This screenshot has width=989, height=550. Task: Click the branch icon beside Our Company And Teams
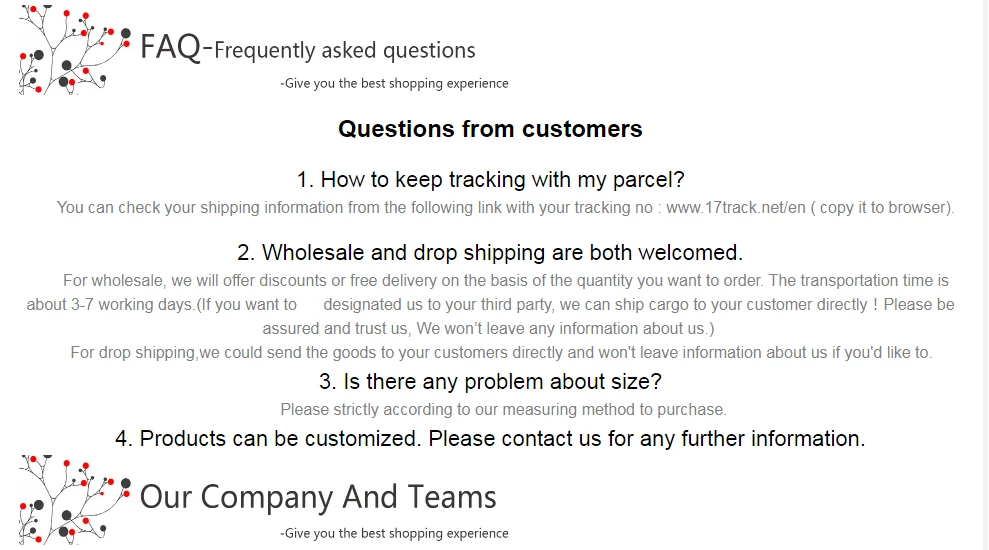[75, 500]
